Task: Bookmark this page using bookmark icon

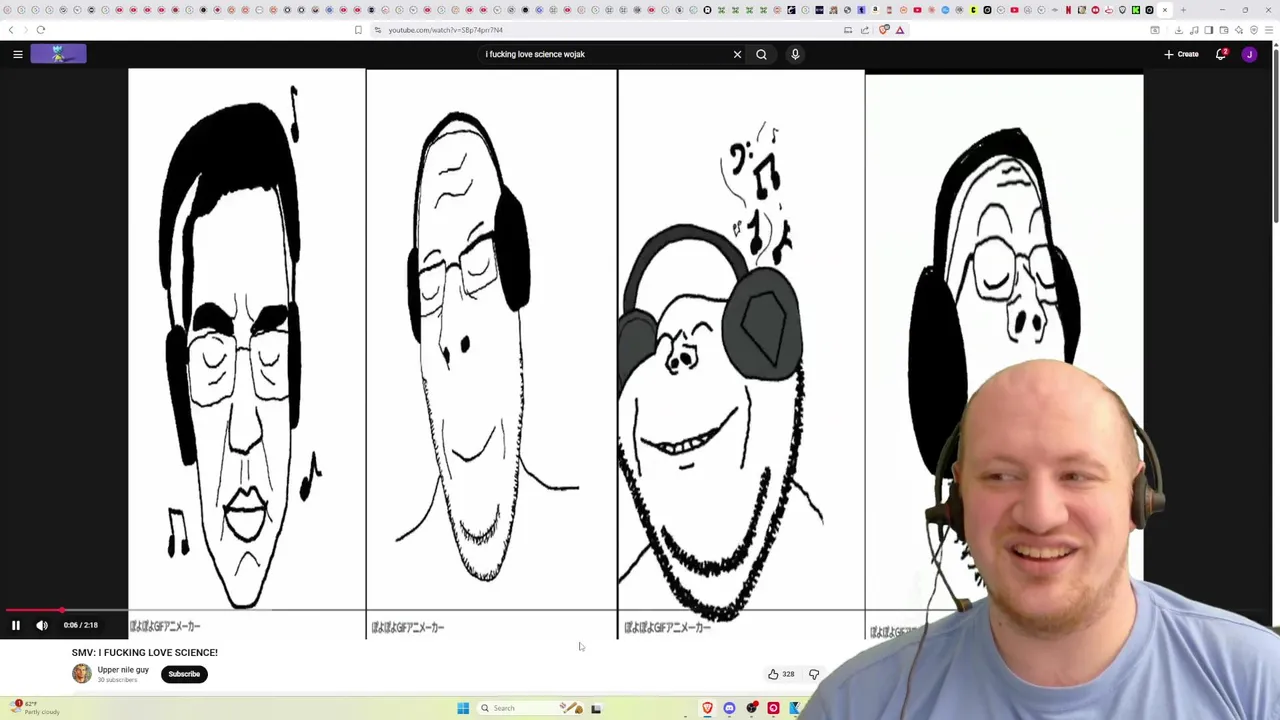Action: 358,30
